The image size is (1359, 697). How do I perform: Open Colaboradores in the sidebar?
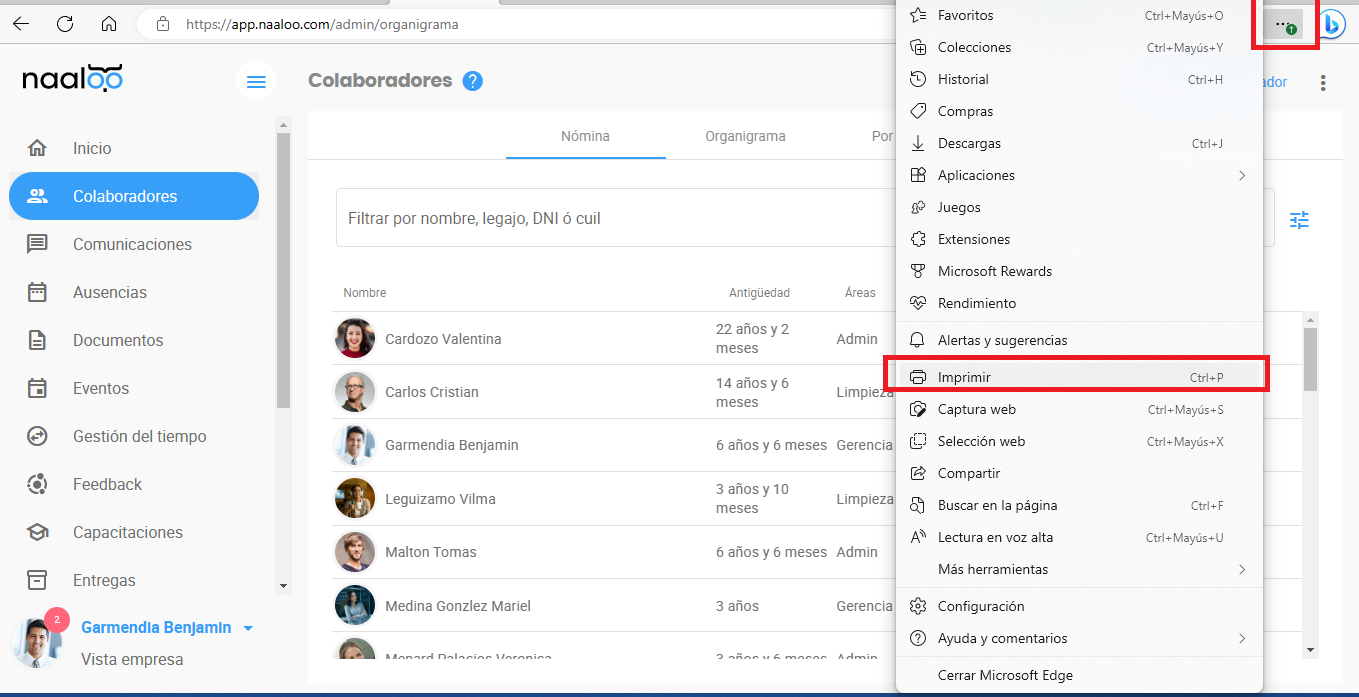[134, 196]
